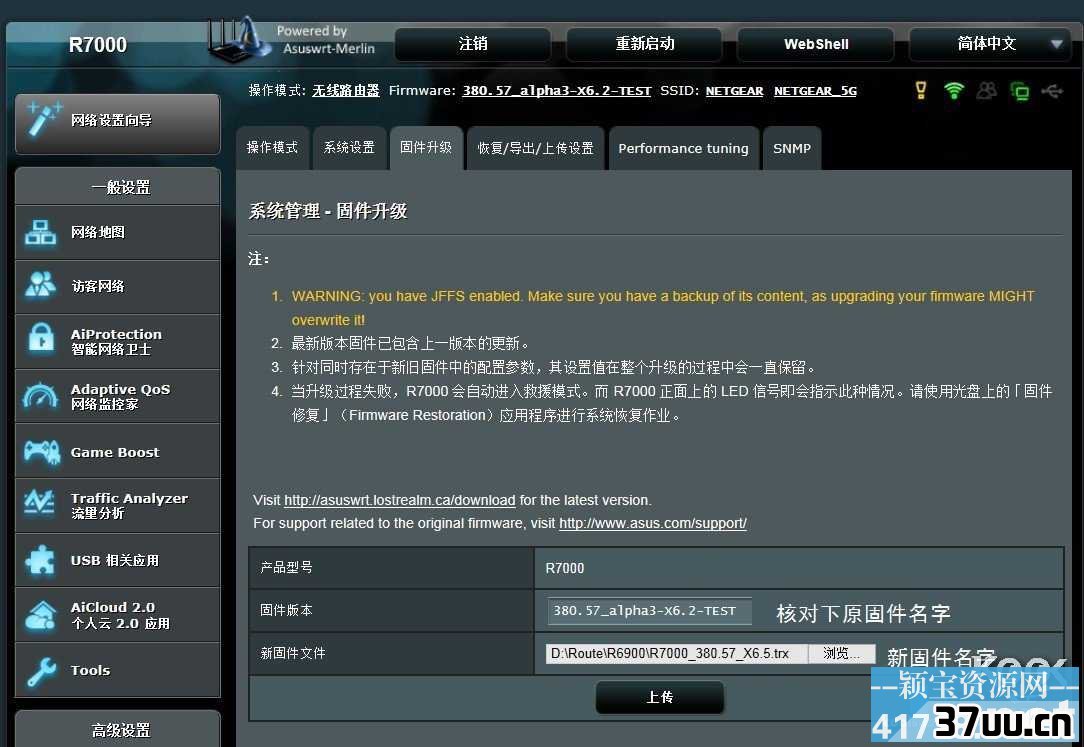The image size is (1084, 747).
Task: Click the firmware version link in header
Action: (x=557, y=91)
